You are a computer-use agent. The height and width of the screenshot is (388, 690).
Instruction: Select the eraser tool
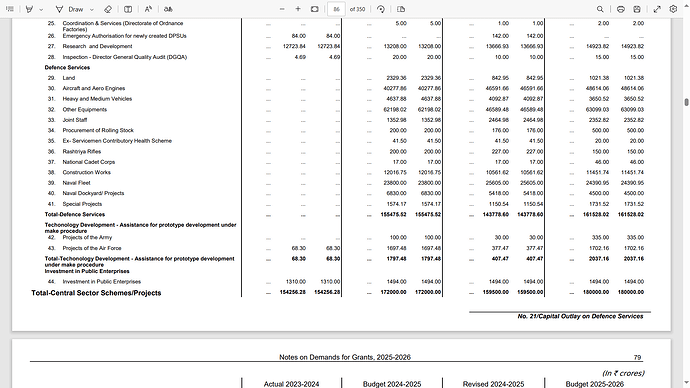108,9
